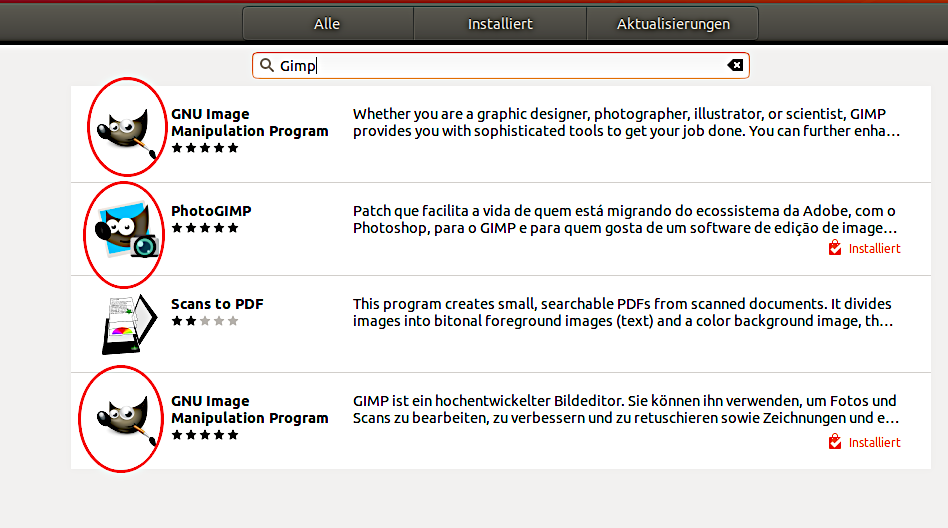This screenshot has height=528, width=948.
Task: Click the star rating of PhotoGIMP
Action: [205, 228]
